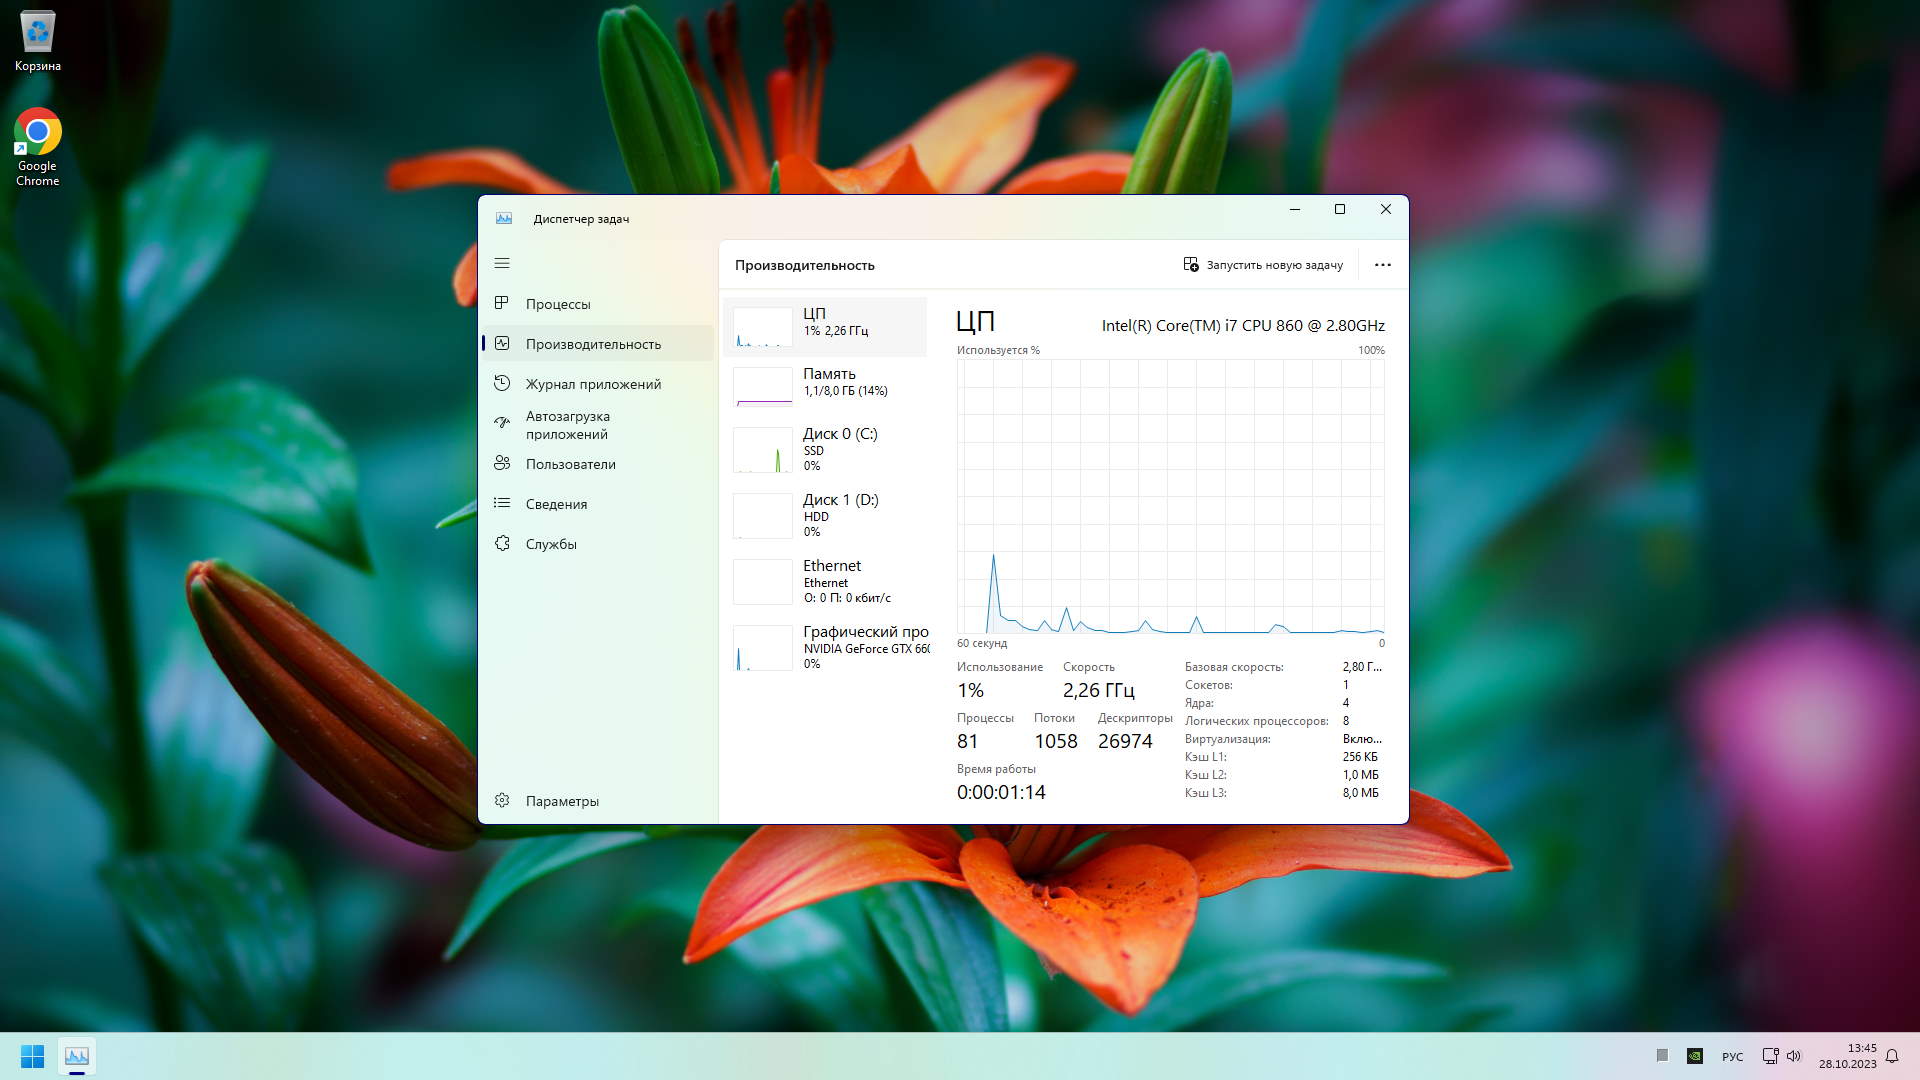Viewport: 1920px width, 1080px height.
Task: Click the РУС language indicator
Action: coord(1732,1057)
